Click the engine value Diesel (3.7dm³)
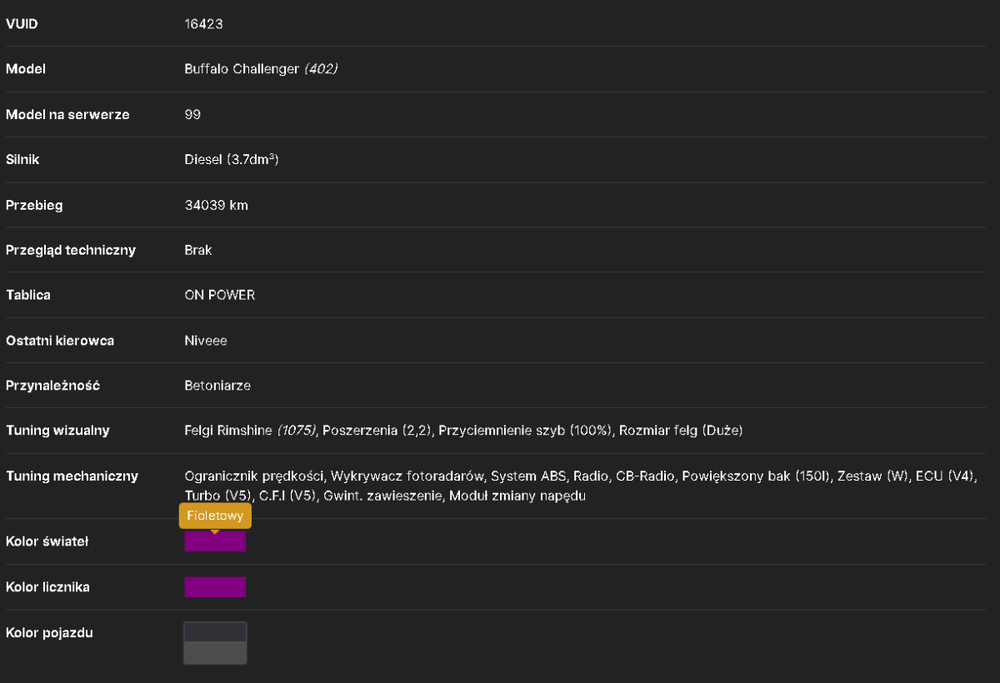The height and width of the screenshot is (683, 1000). pos(232,159)
